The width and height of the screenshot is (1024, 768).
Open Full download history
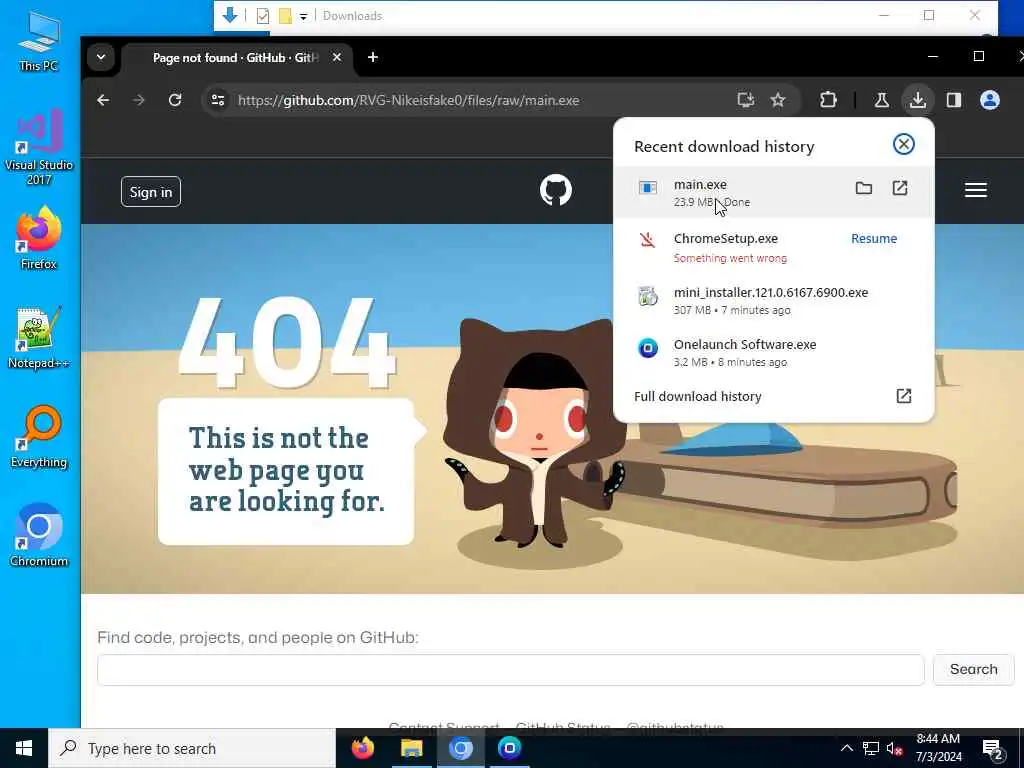point(773,396)
